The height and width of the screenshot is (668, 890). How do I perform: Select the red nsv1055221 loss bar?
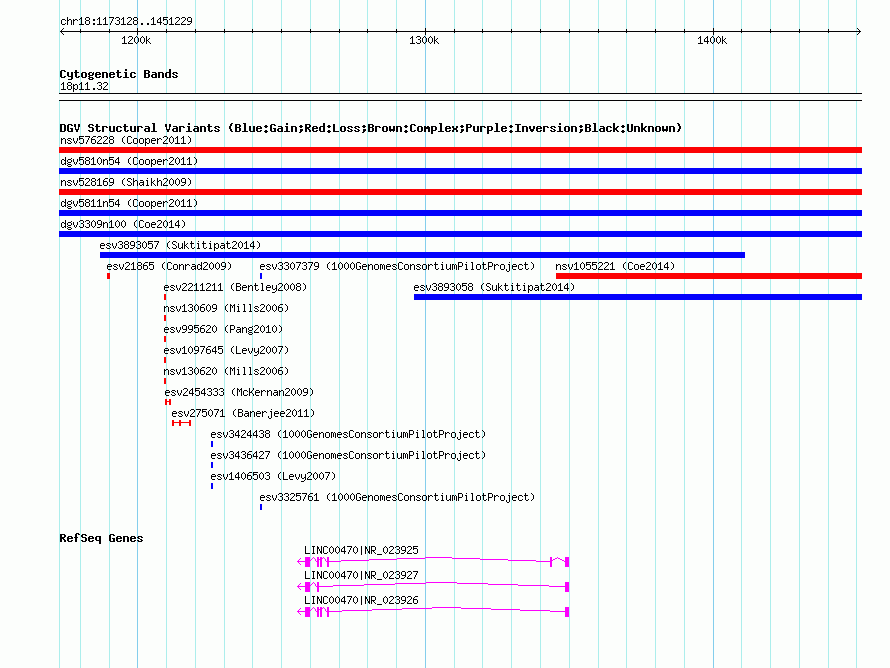(x=709, y=276)
